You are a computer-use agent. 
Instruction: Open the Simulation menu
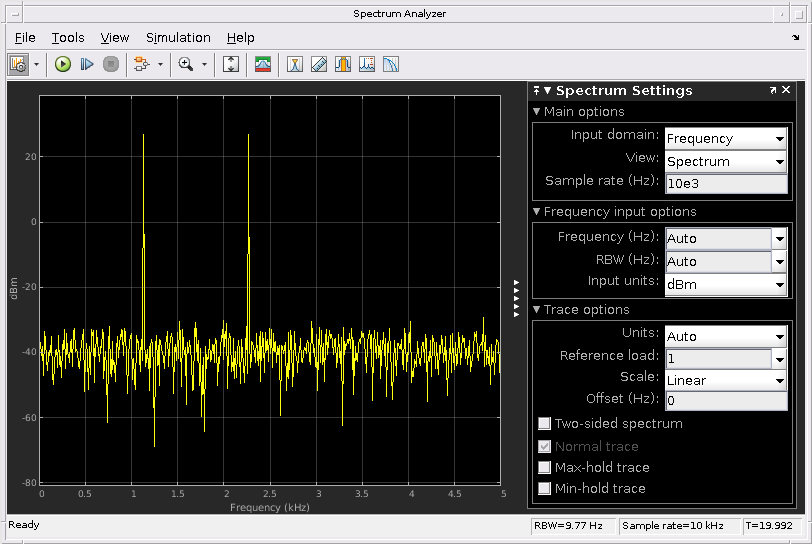[178, 37]
